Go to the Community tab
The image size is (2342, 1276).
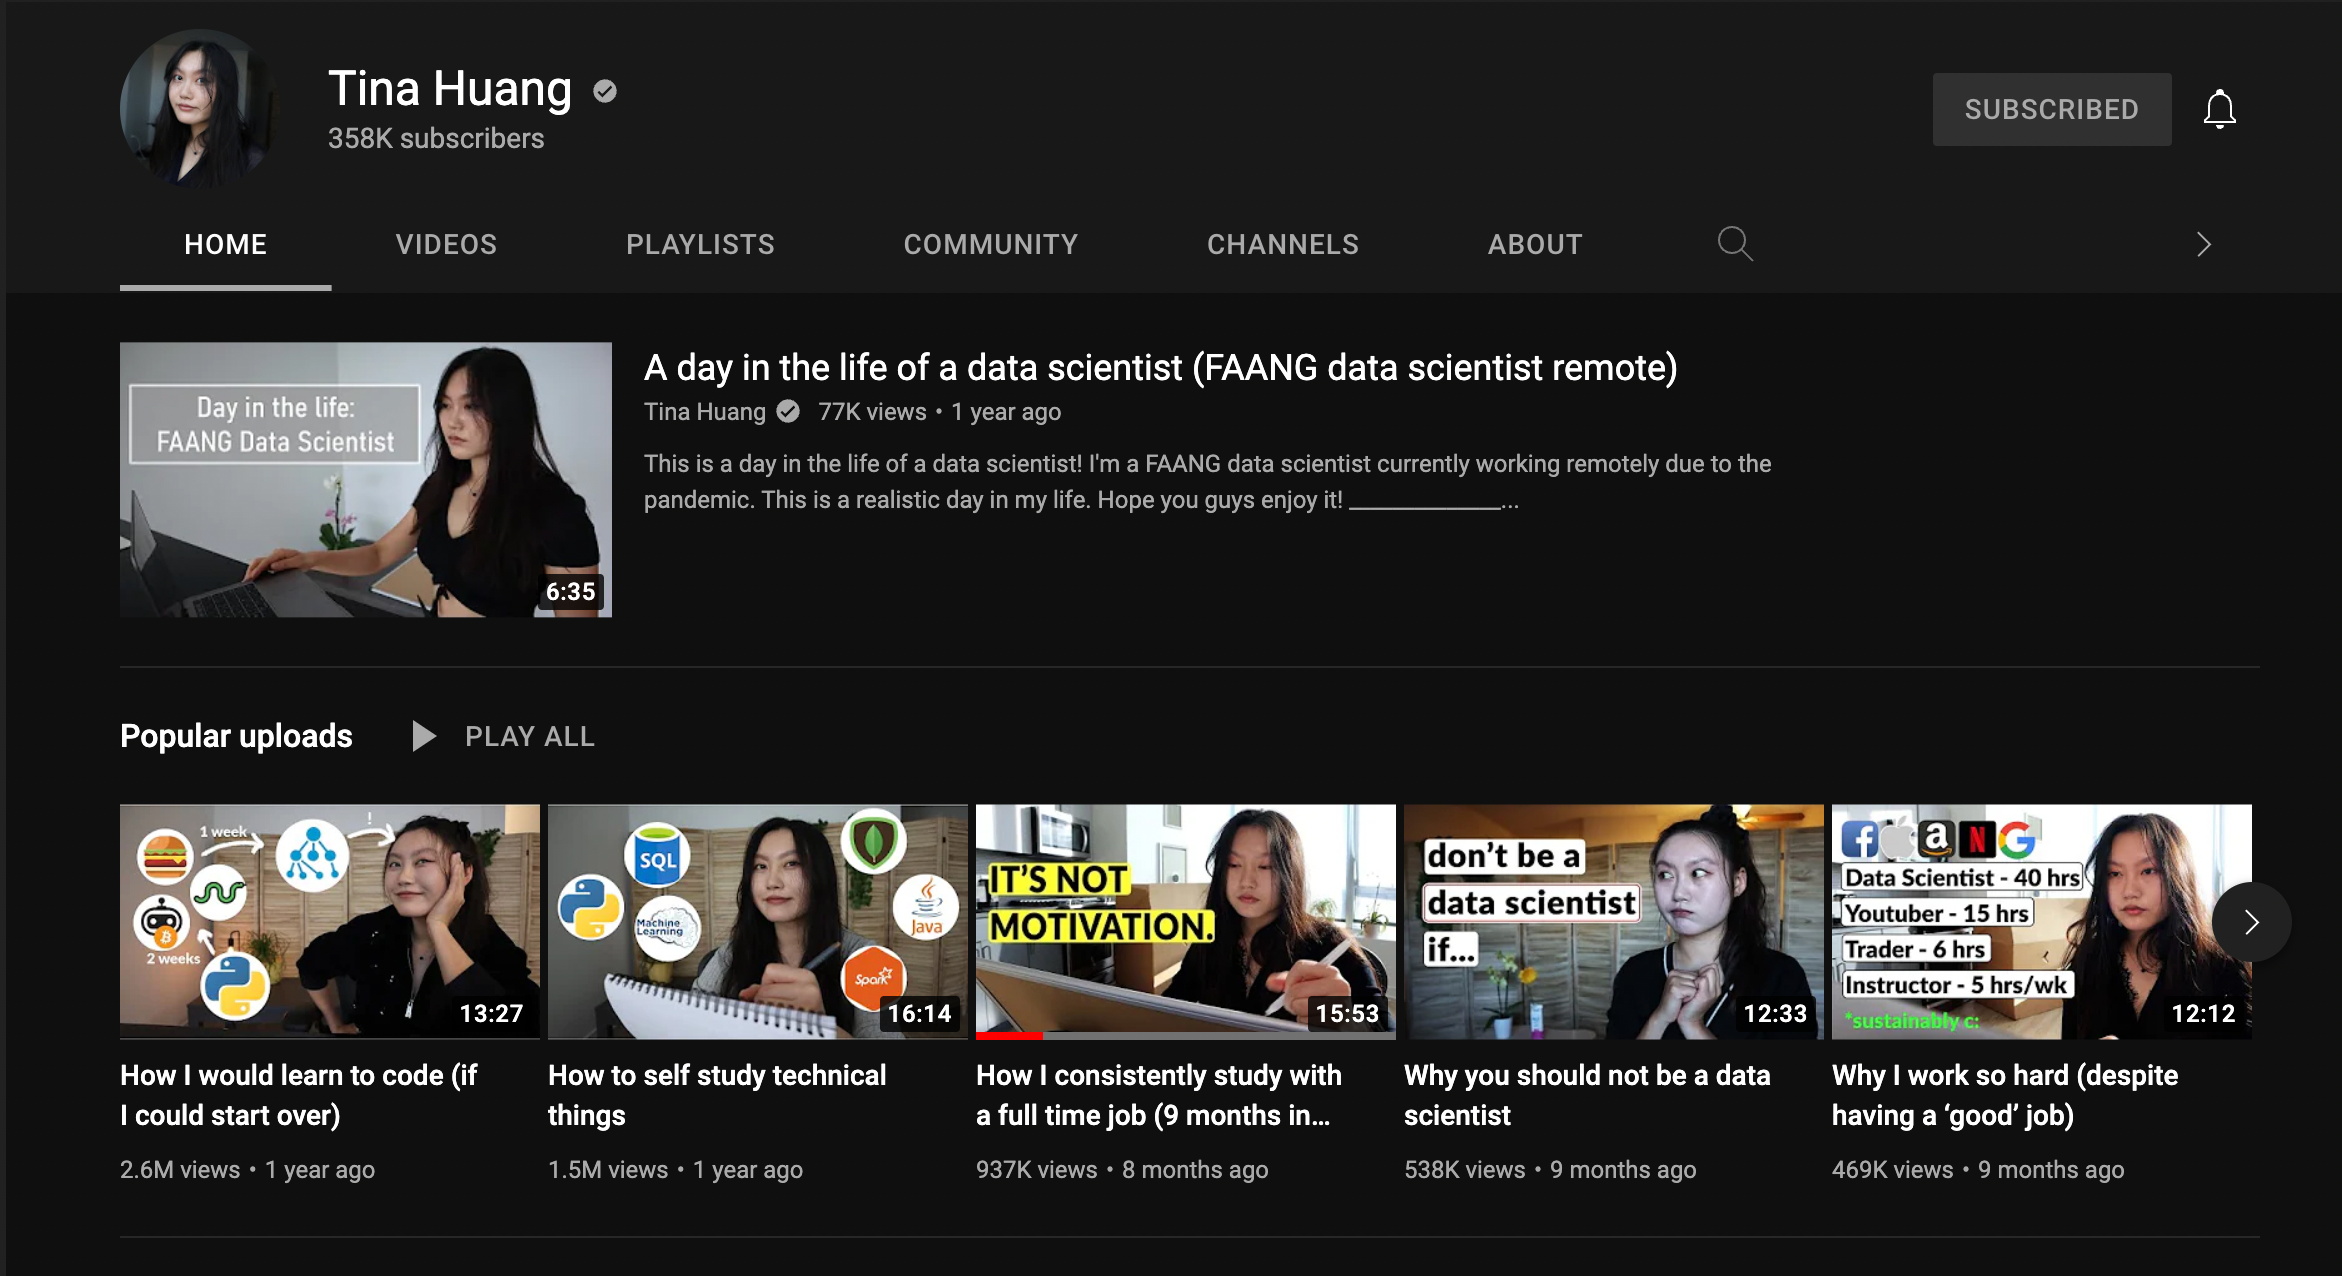tap(990, 244)
